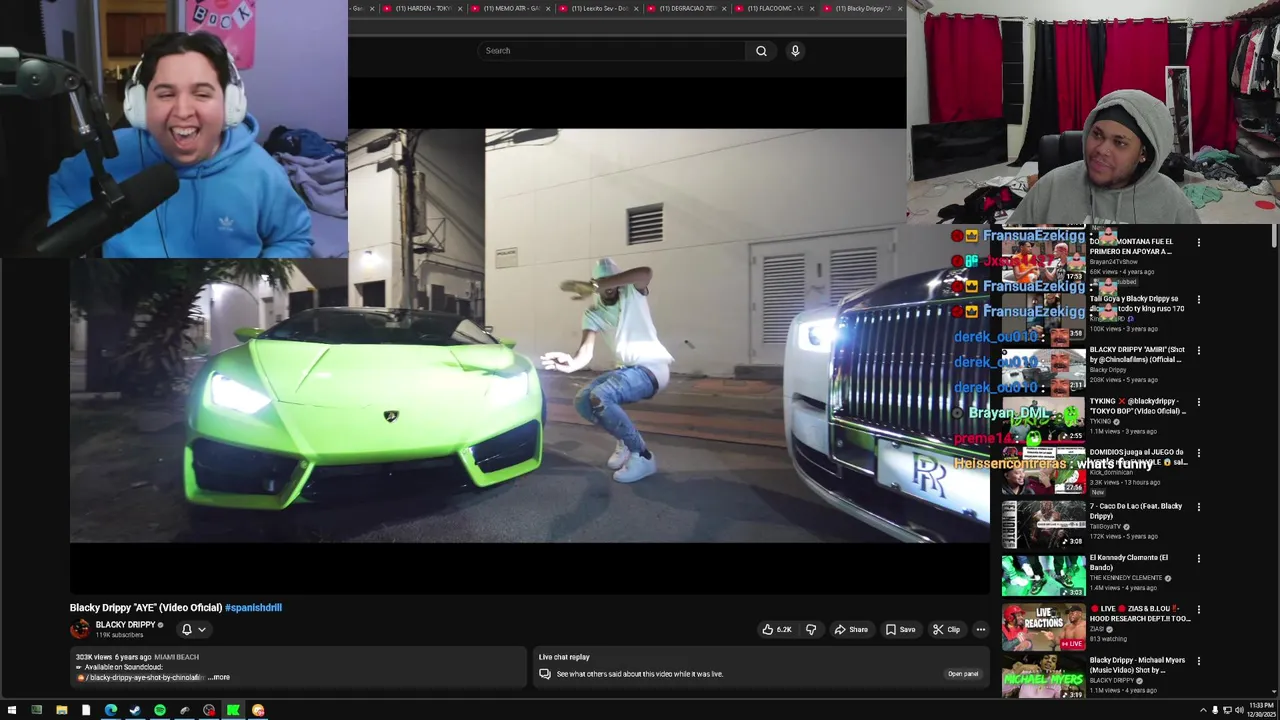Open File Explorer from the taskbar
This screenshot has width=1280, height=720.
point(61,710)
